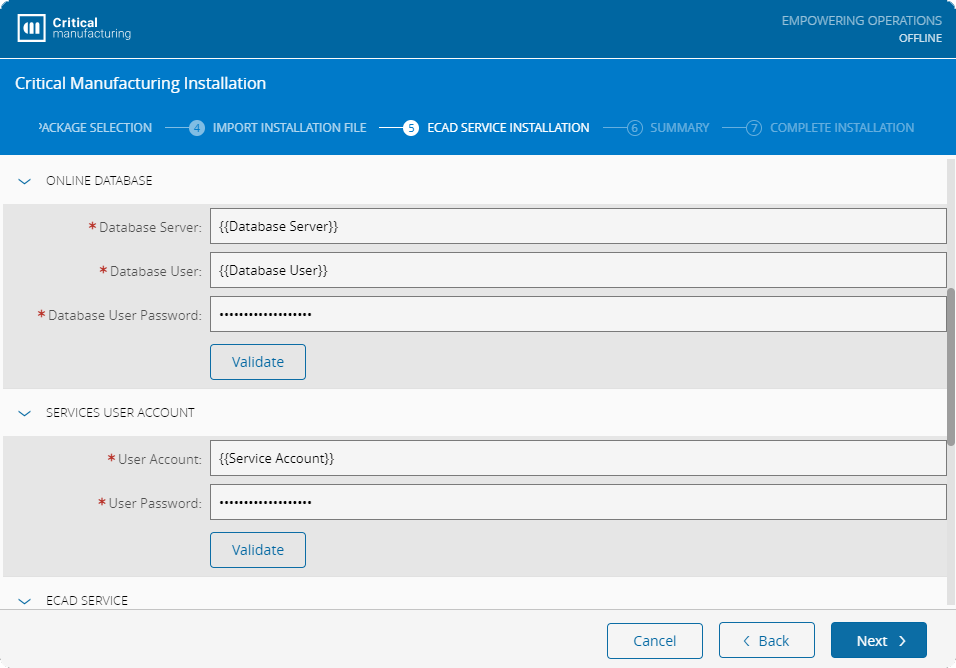Click the Critical Manufacturing logo icon
Viewport: 956px width, 668px height.
32,28
